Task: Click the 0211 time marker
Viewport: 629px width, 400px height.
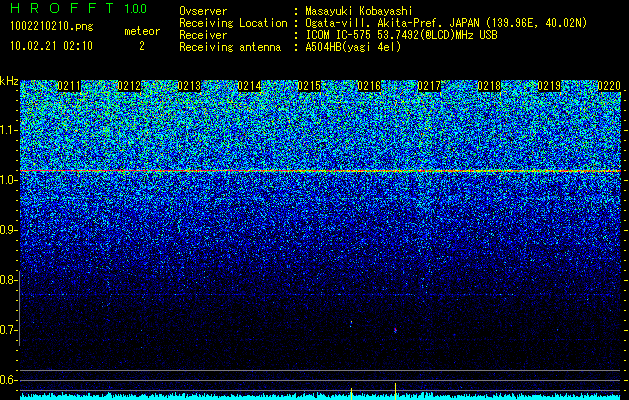Action: pyautogui.click(x=69, y=86)
